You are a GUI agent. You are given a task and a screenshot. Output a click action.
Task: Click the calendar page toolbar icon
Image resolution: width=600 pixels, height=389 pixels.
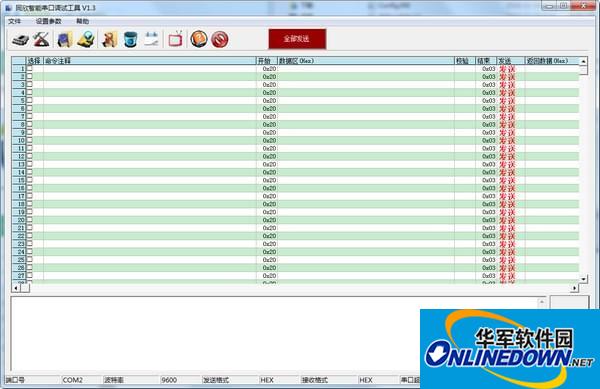click(x=152, y=39)
